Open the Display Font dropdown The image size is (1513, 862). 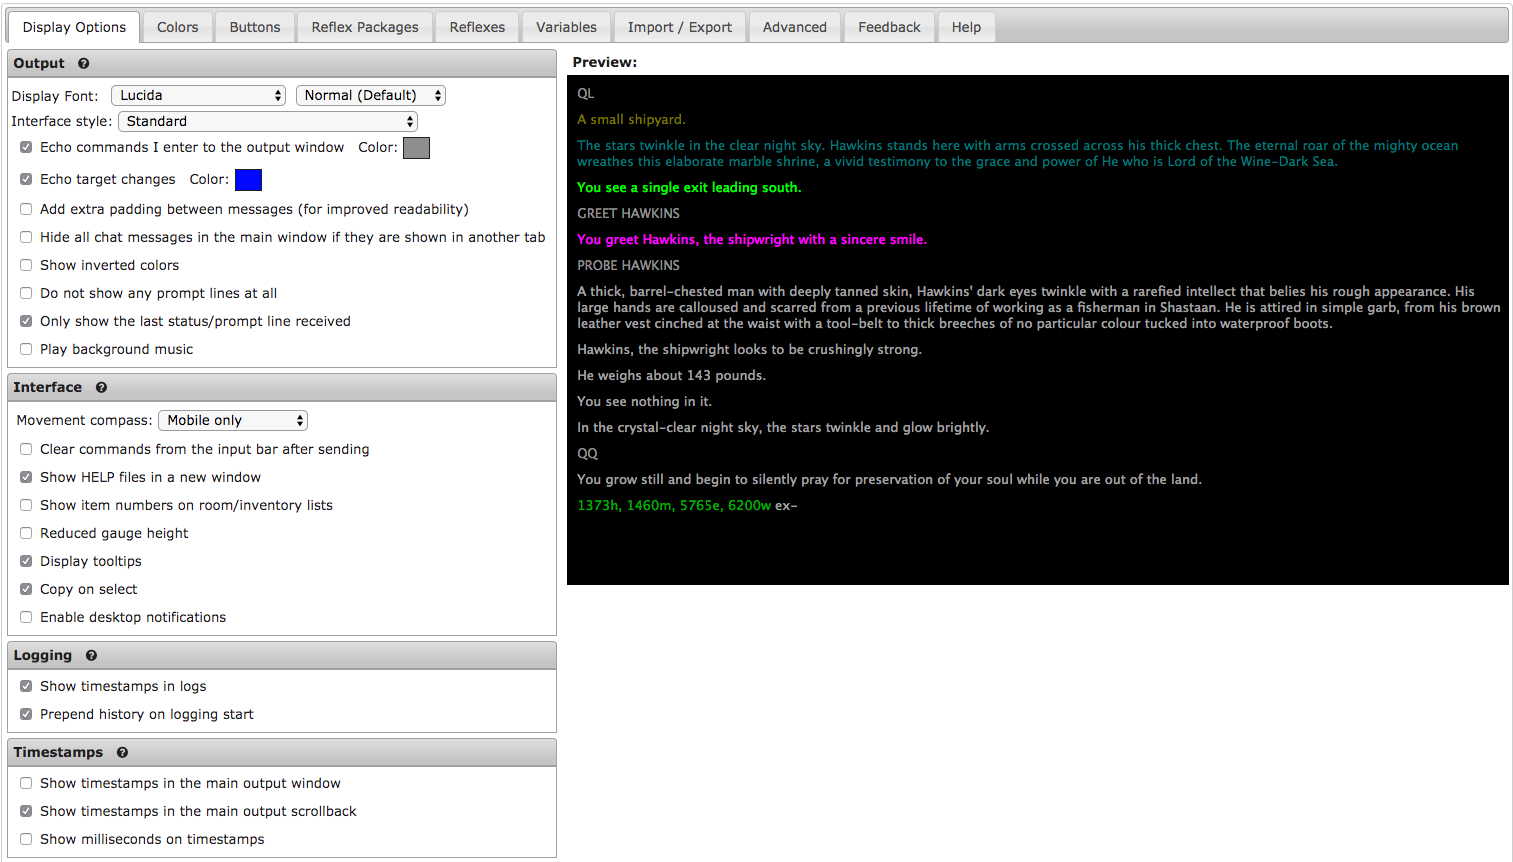198,96
